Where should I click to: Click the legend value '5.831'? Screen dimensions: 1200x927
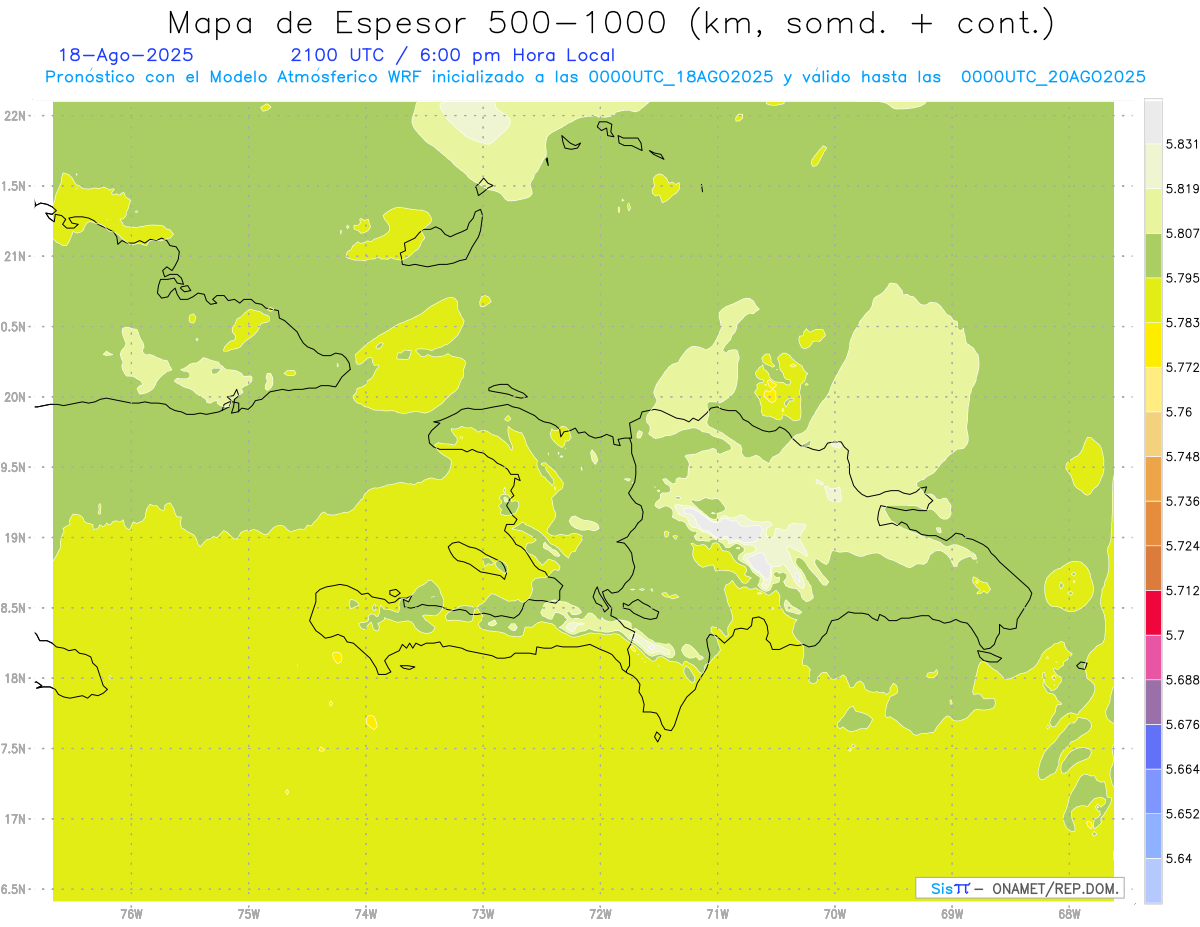(x=1182, y=144)
